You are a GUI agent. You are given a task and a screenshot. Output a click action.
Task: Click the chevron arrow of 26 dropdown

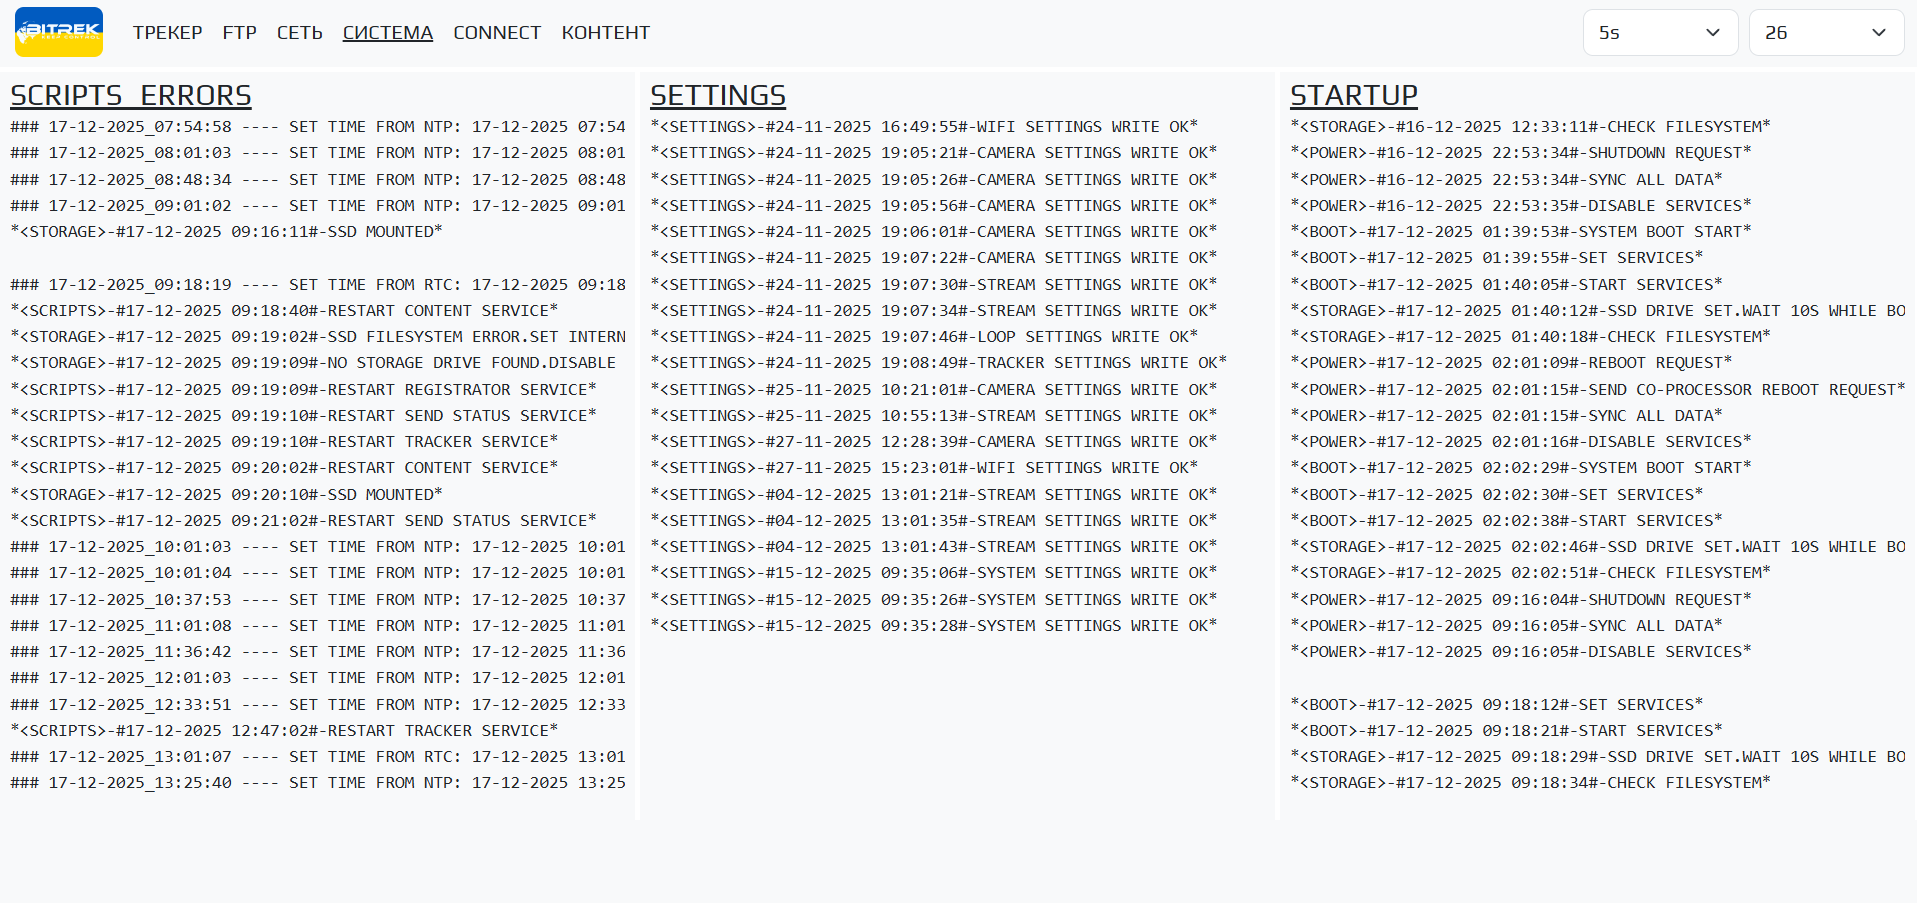coord(1878,33)
